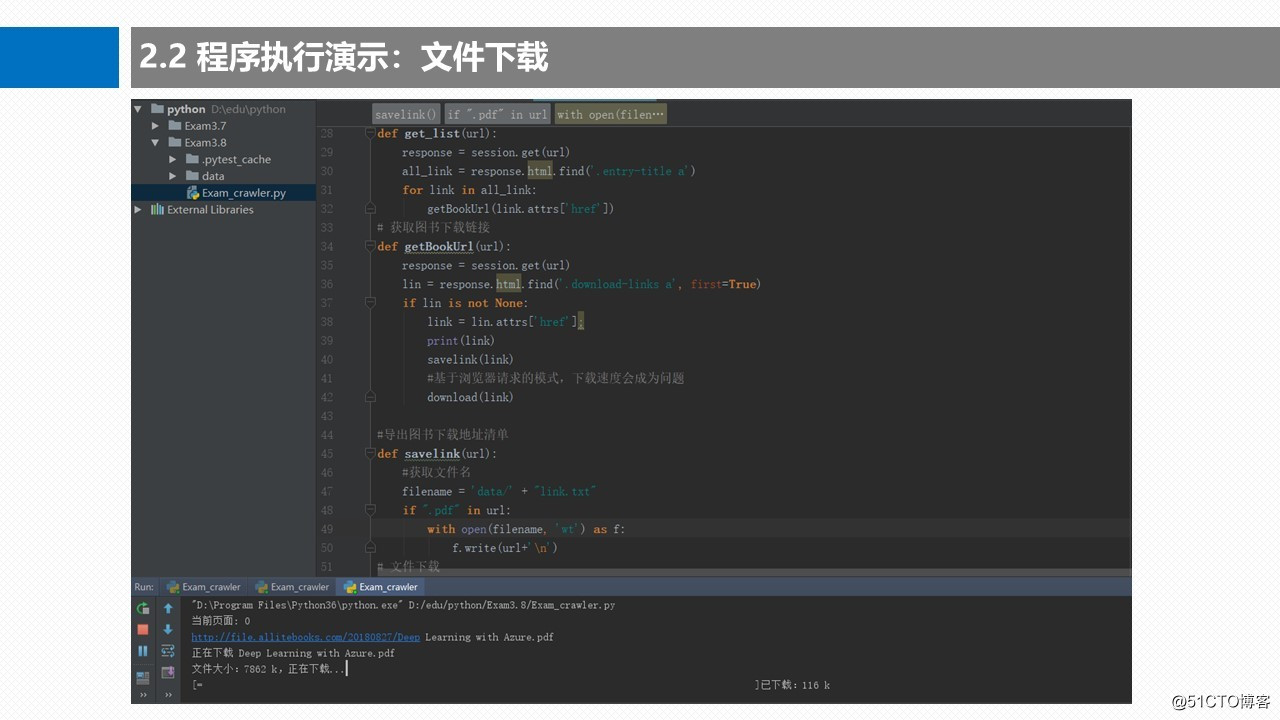This screenshot has height=720, width=1280.
Task: Click the console line '当前页面: 0'
Action: (221, 621)
